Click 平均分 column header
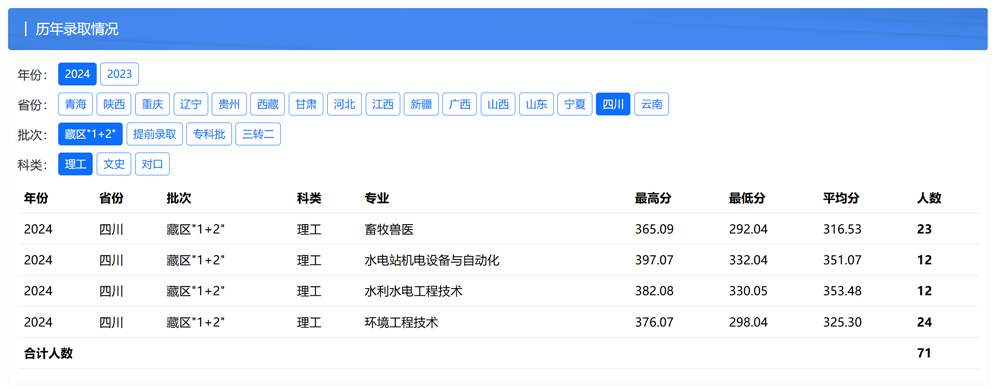 (x=841, y=198)
